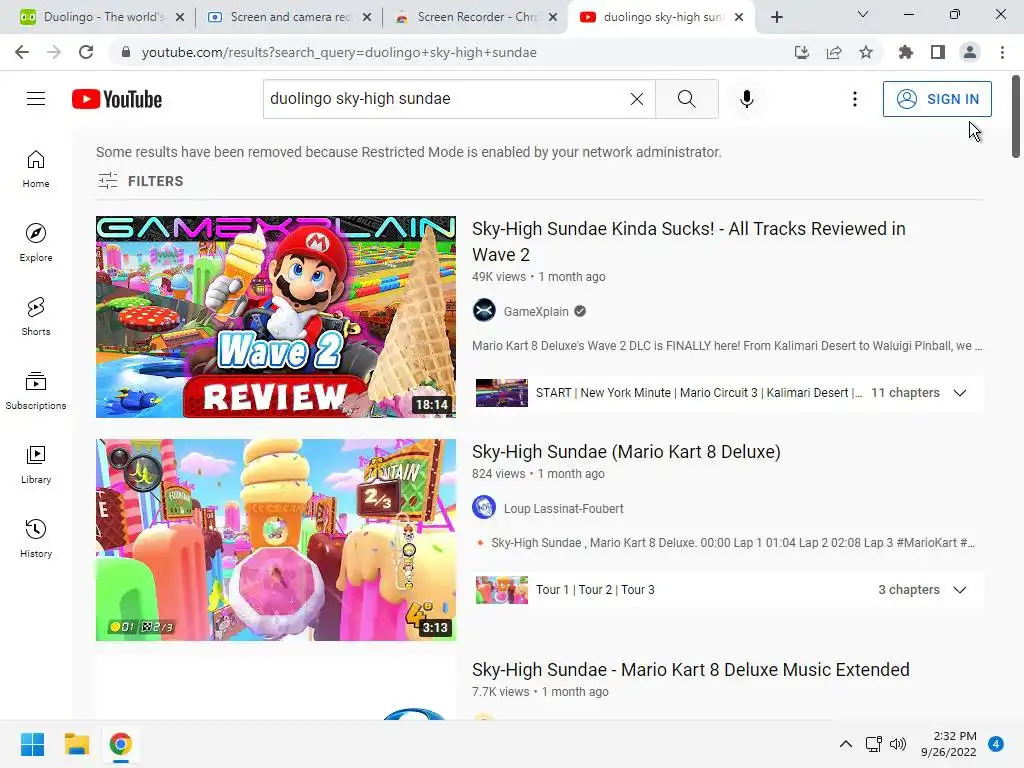1024x768 pixels.
Task: Open Explore in sidebar
Action: click(36, 243)
